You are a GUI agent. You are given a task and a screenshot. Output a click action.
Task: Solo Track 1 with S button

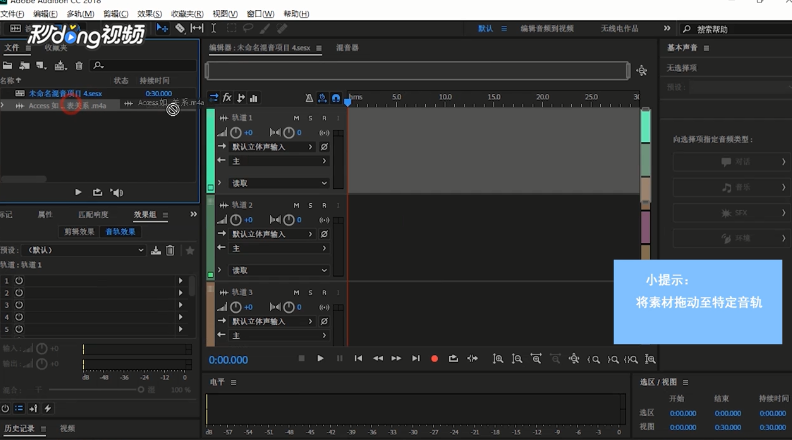(x=310, y=118)
